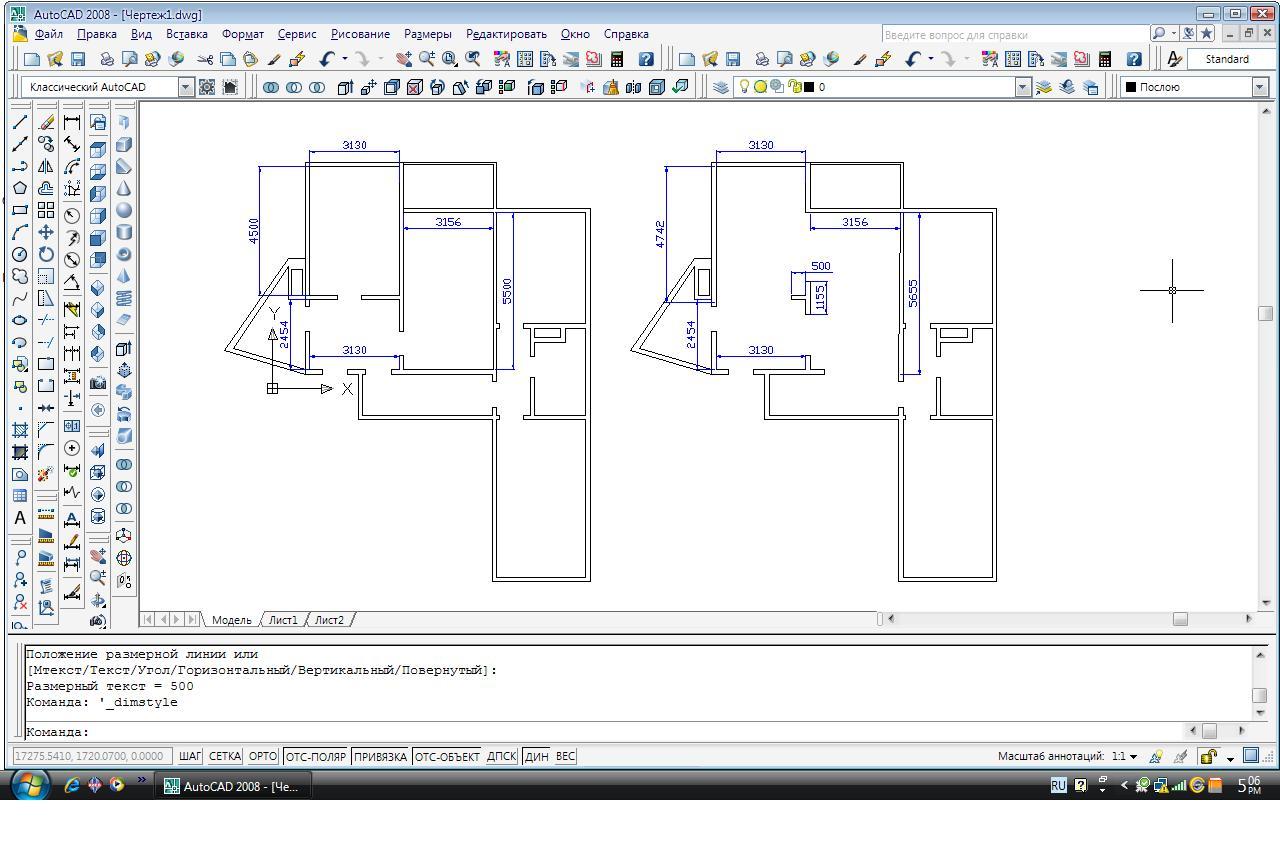Select the Polygon tool in Draw toolbar
The image size is (1280, 841).
tap(19, 189)
